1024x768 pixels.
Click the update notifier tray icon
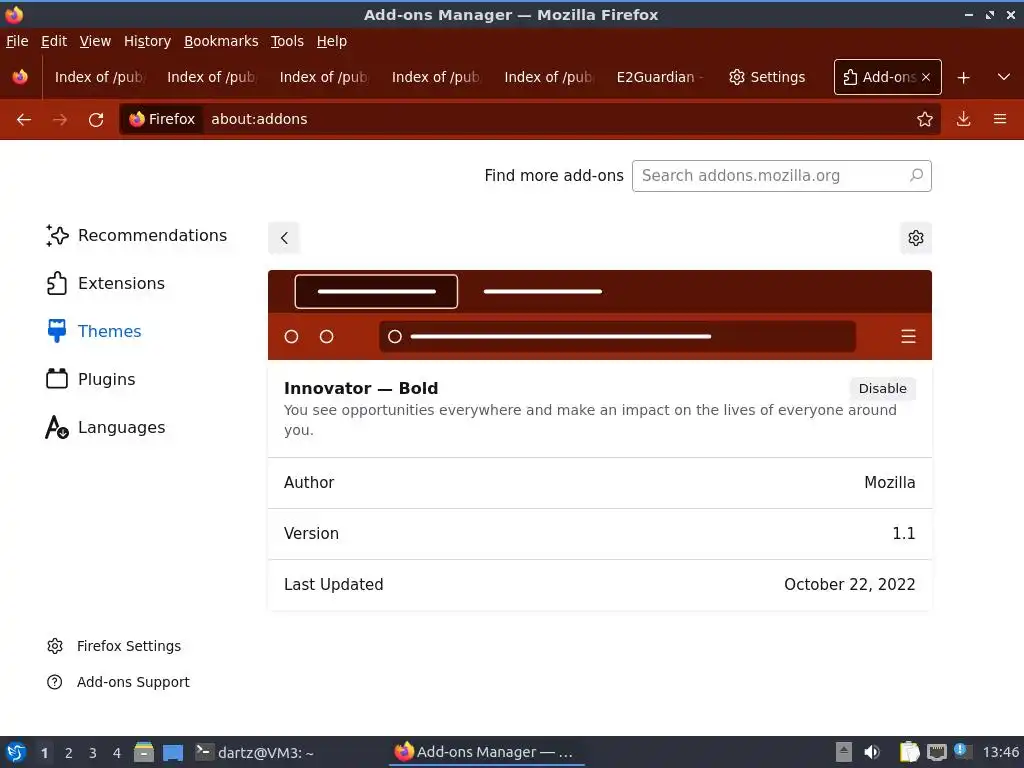[x=963, y=751]
